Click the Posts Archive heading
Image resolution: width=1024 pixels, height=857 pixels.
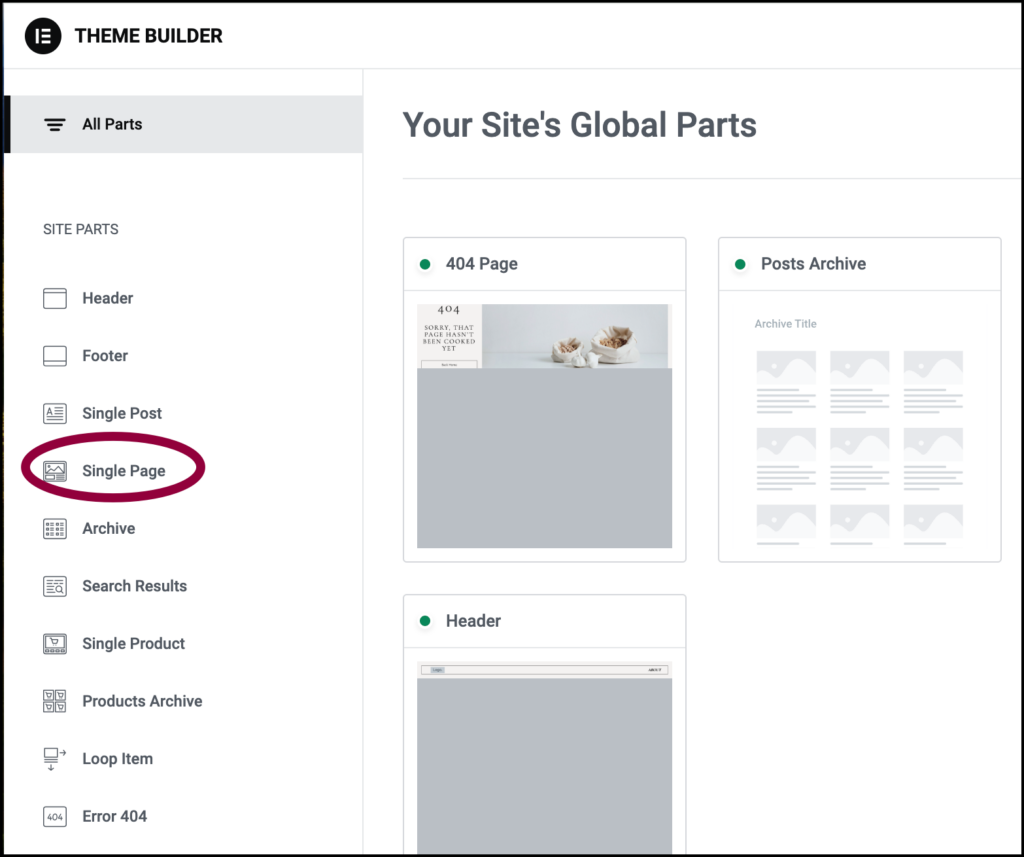point(813,264)
